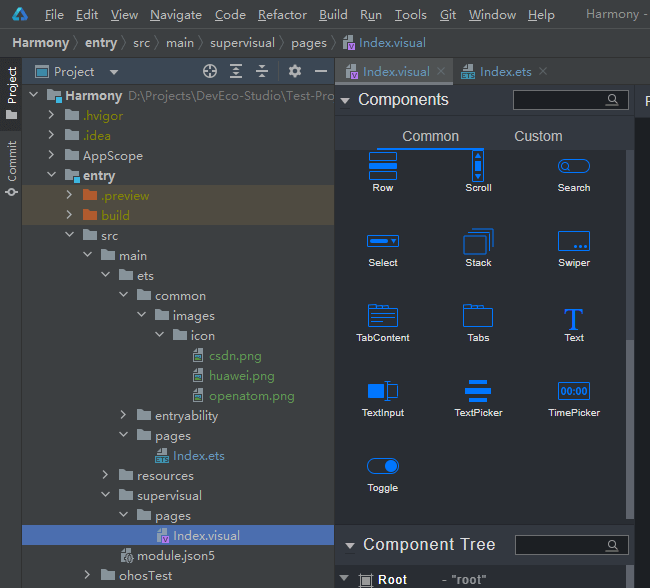This screenshot has width=650, height=588.
Task: Expand the entryability folder
Action: pos(123,415)
